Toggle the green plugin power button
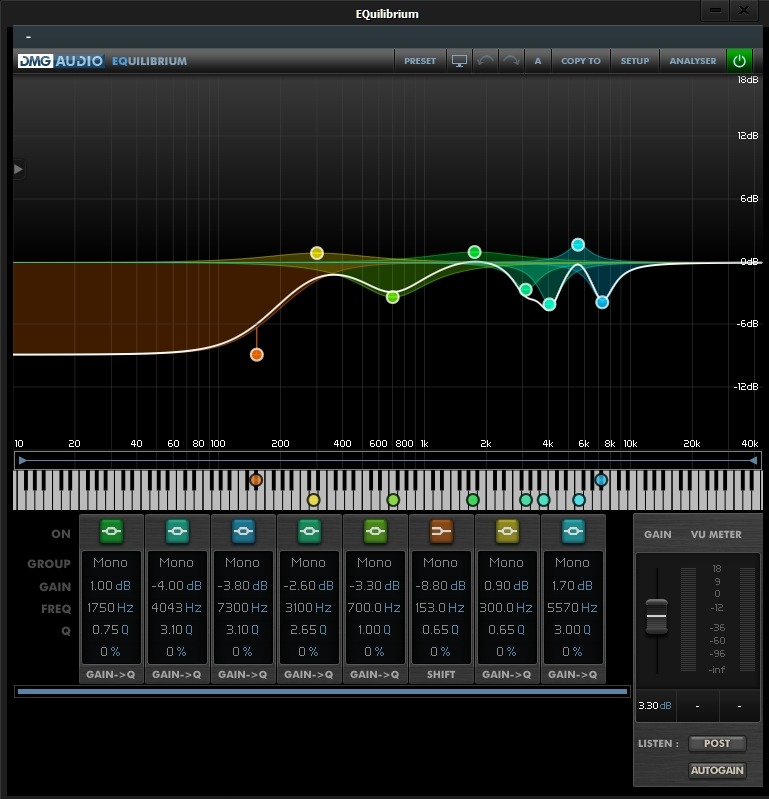 click(739, 61)
